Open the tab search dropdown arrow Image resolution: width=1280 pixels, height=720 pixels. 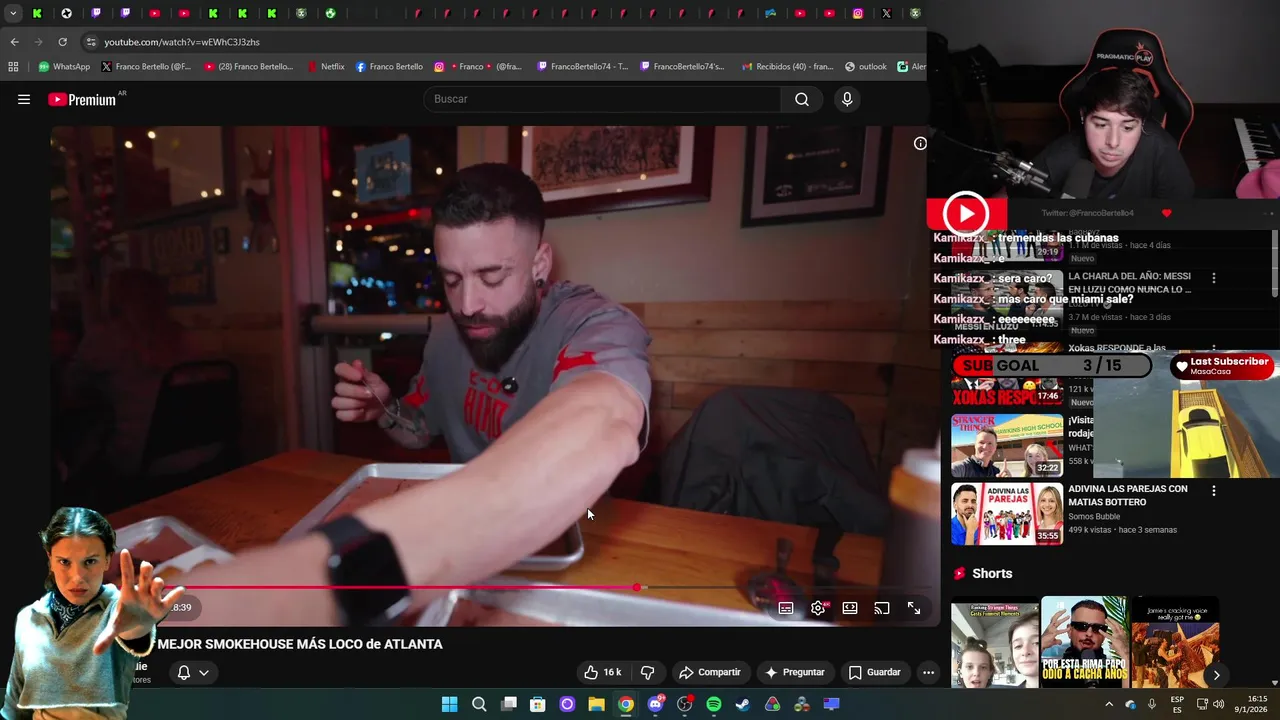pos(13,13)
